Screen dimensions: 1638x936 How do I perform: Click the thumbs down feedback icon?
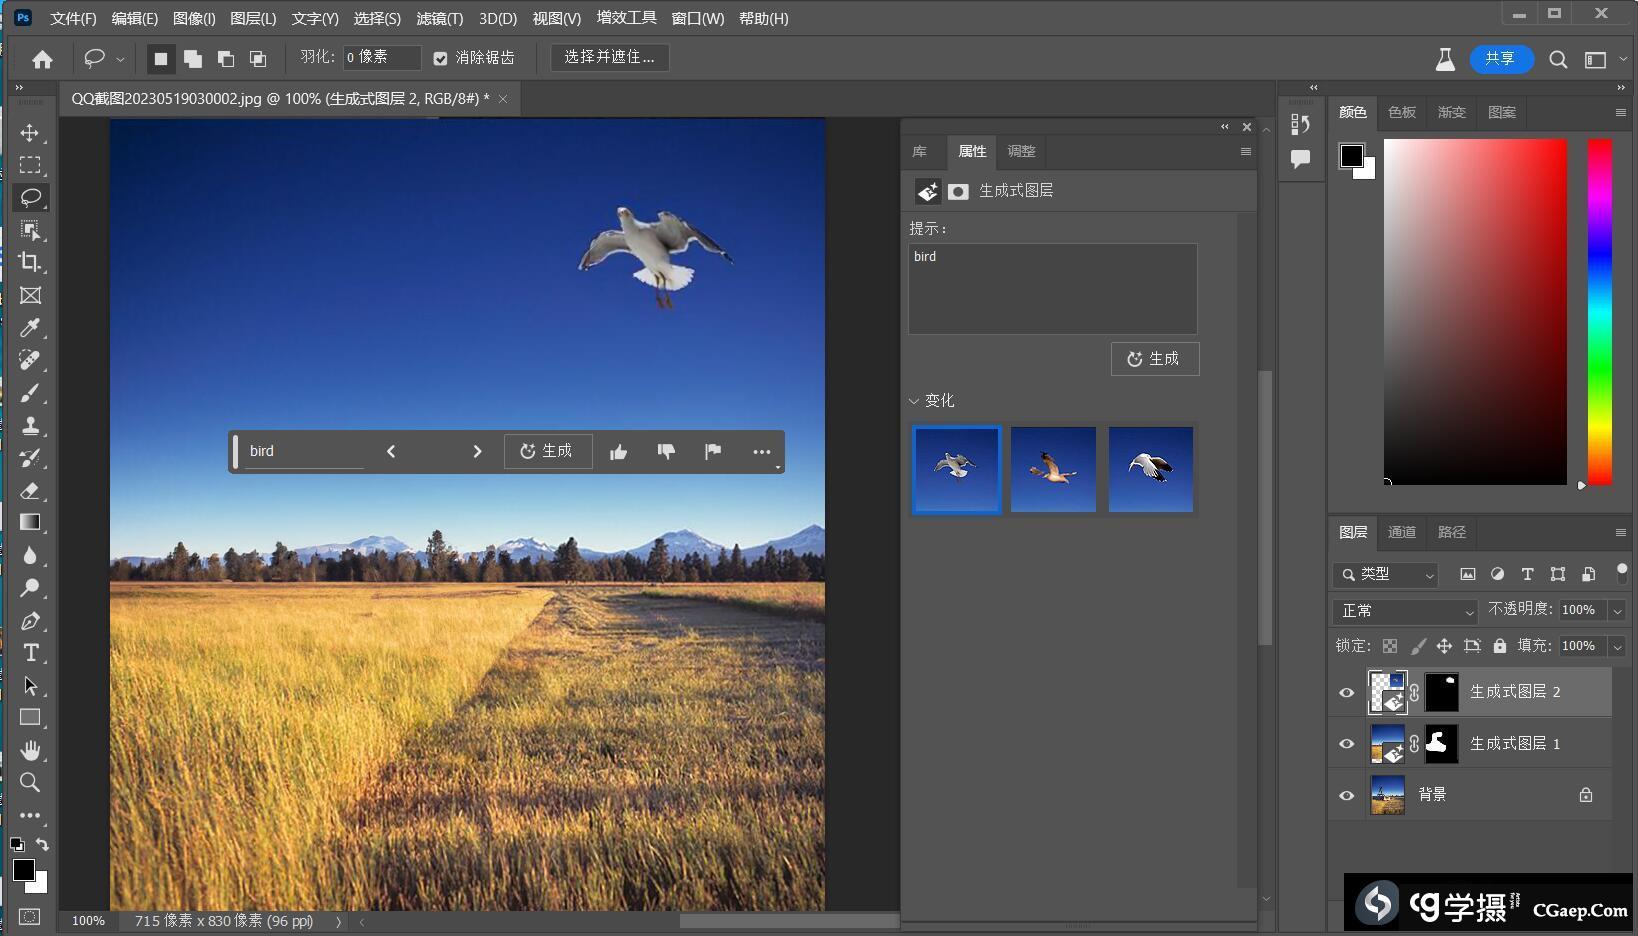click(x=666, y=452)
